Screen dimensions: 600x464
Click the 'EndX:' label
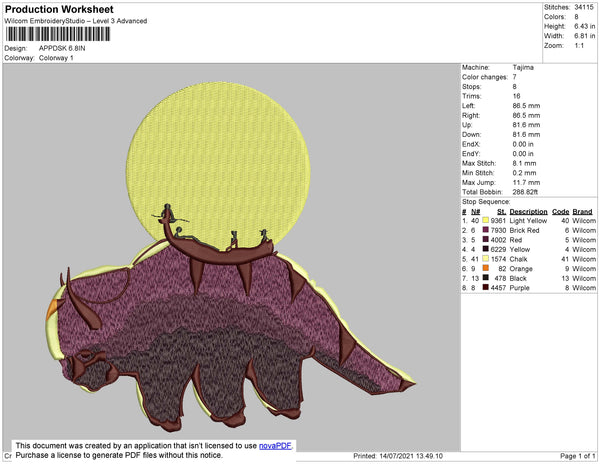[x=471, y=144]
